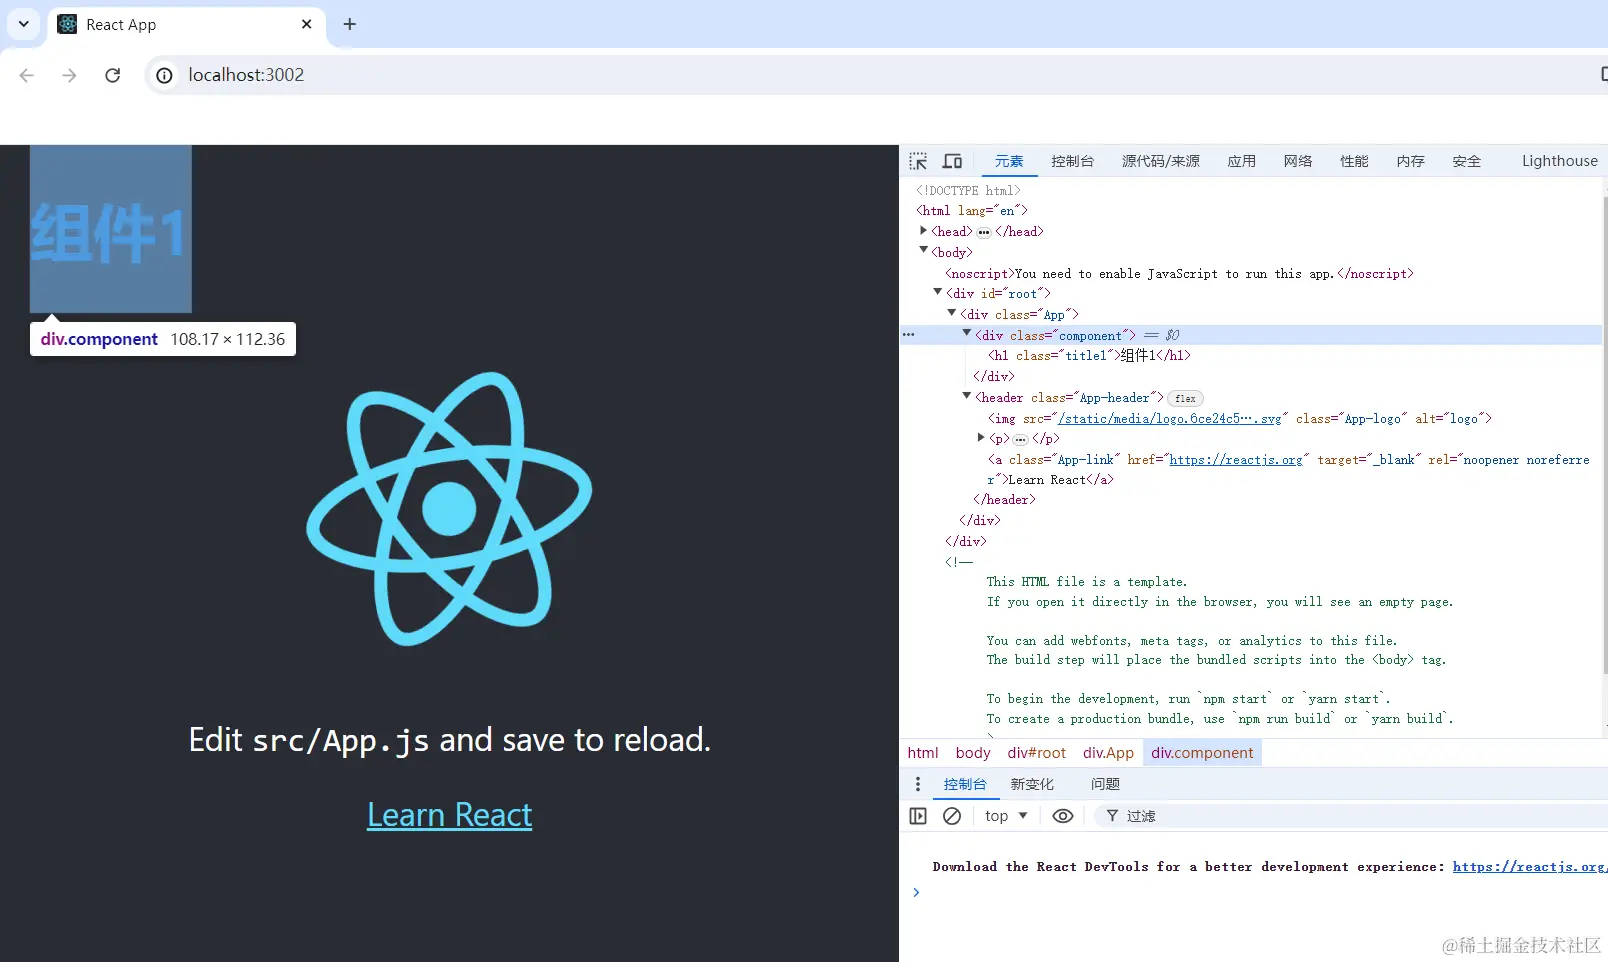The height and width of the screenshot is (962, 1608).
Task: Clear the console with the circle-slash icon
Action: pyautogui.click(x=952, y=816)
